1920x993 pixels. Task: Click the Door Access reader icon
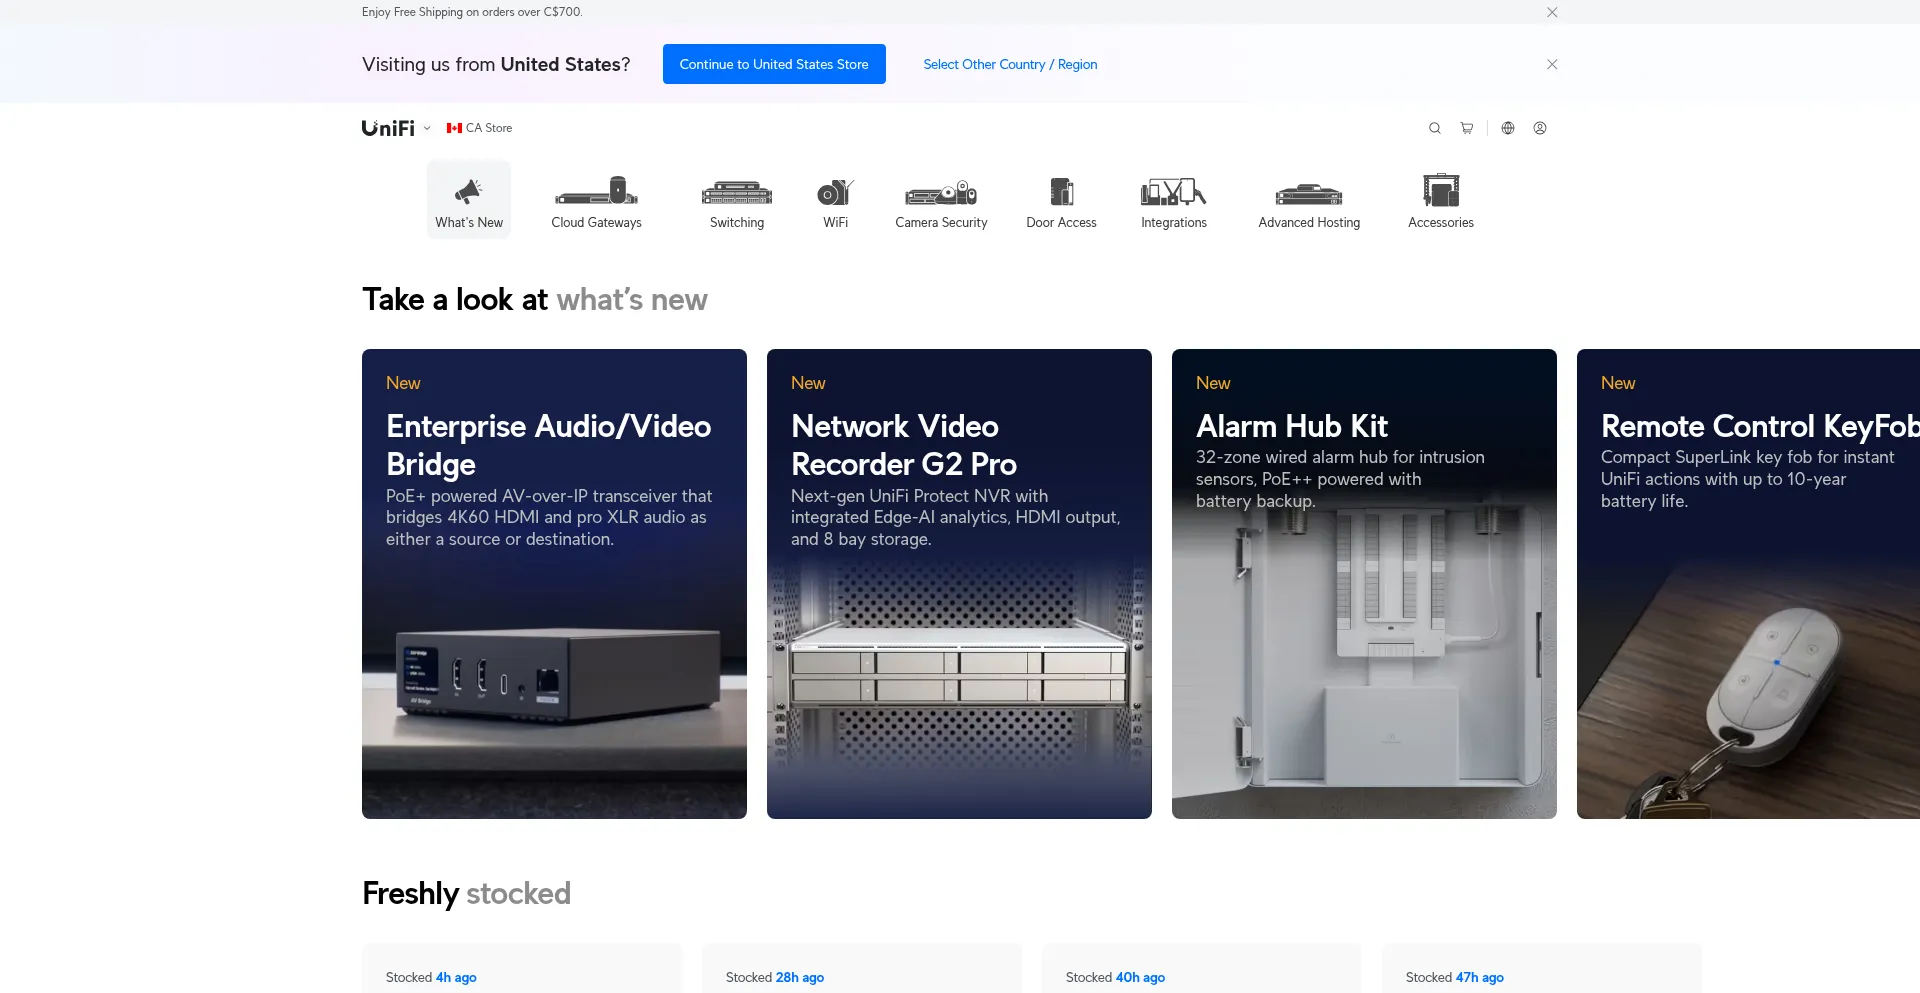coord(1062,191)
